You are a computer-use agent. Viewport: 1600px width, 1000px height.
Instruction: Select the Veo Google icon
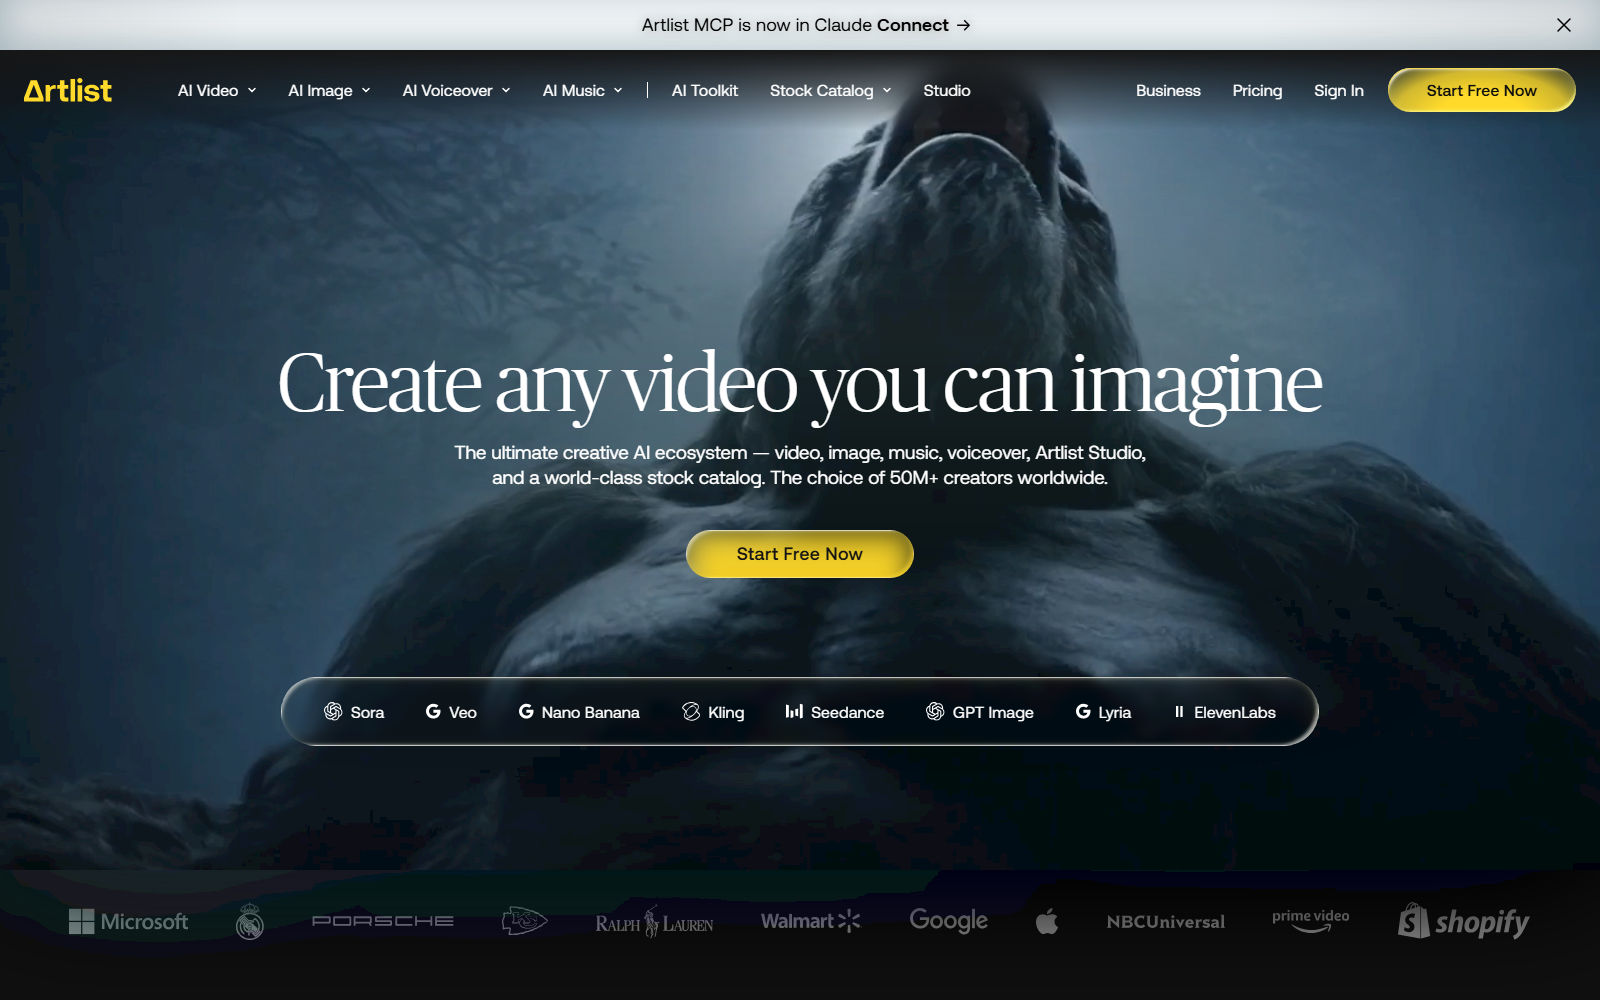pyautogui.click(x=433, y=711)
